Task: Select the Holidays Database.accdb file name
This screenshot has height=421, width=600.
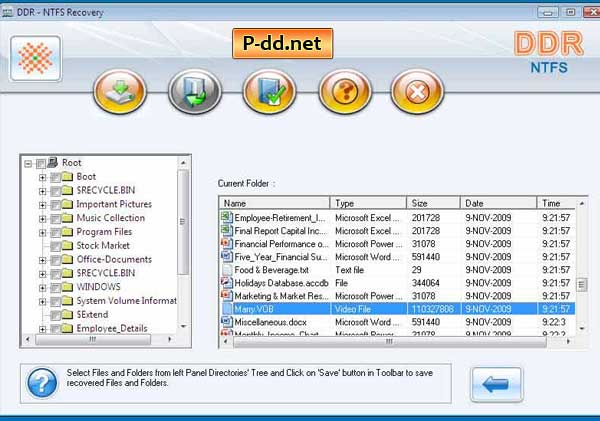Action: click(281, 283)
